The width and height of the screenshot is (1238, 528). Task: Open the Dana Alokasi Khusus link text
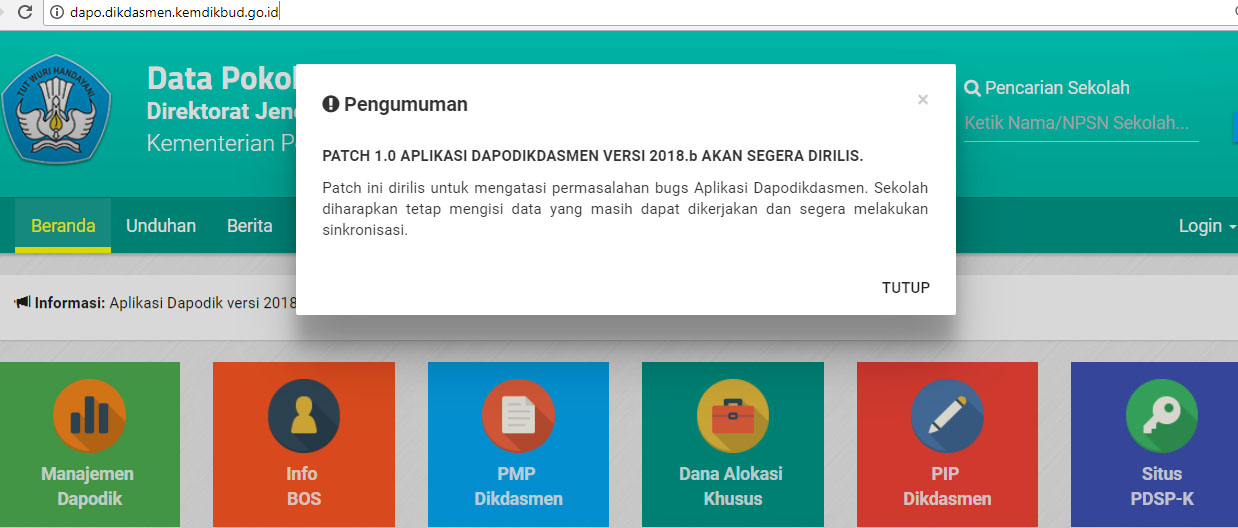point(732,486)
